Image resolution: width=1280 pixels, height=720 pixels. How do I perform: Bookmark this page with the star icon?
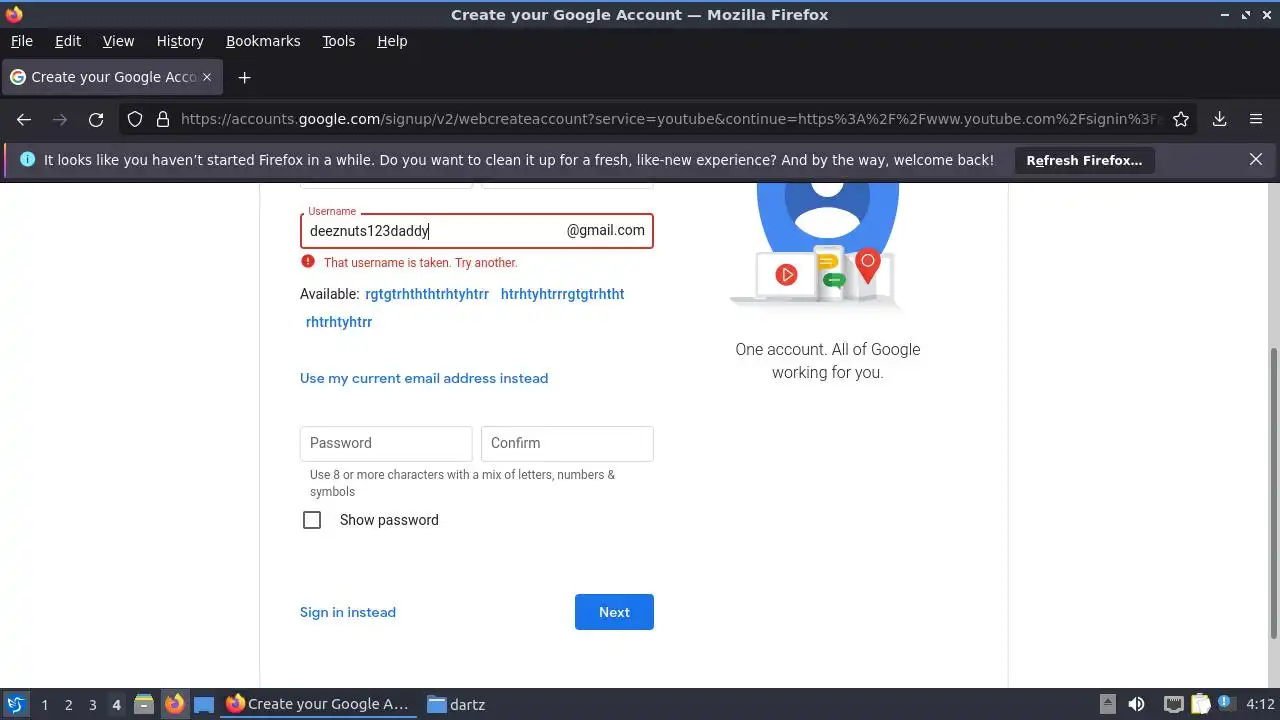click(x=1181, y=119)
